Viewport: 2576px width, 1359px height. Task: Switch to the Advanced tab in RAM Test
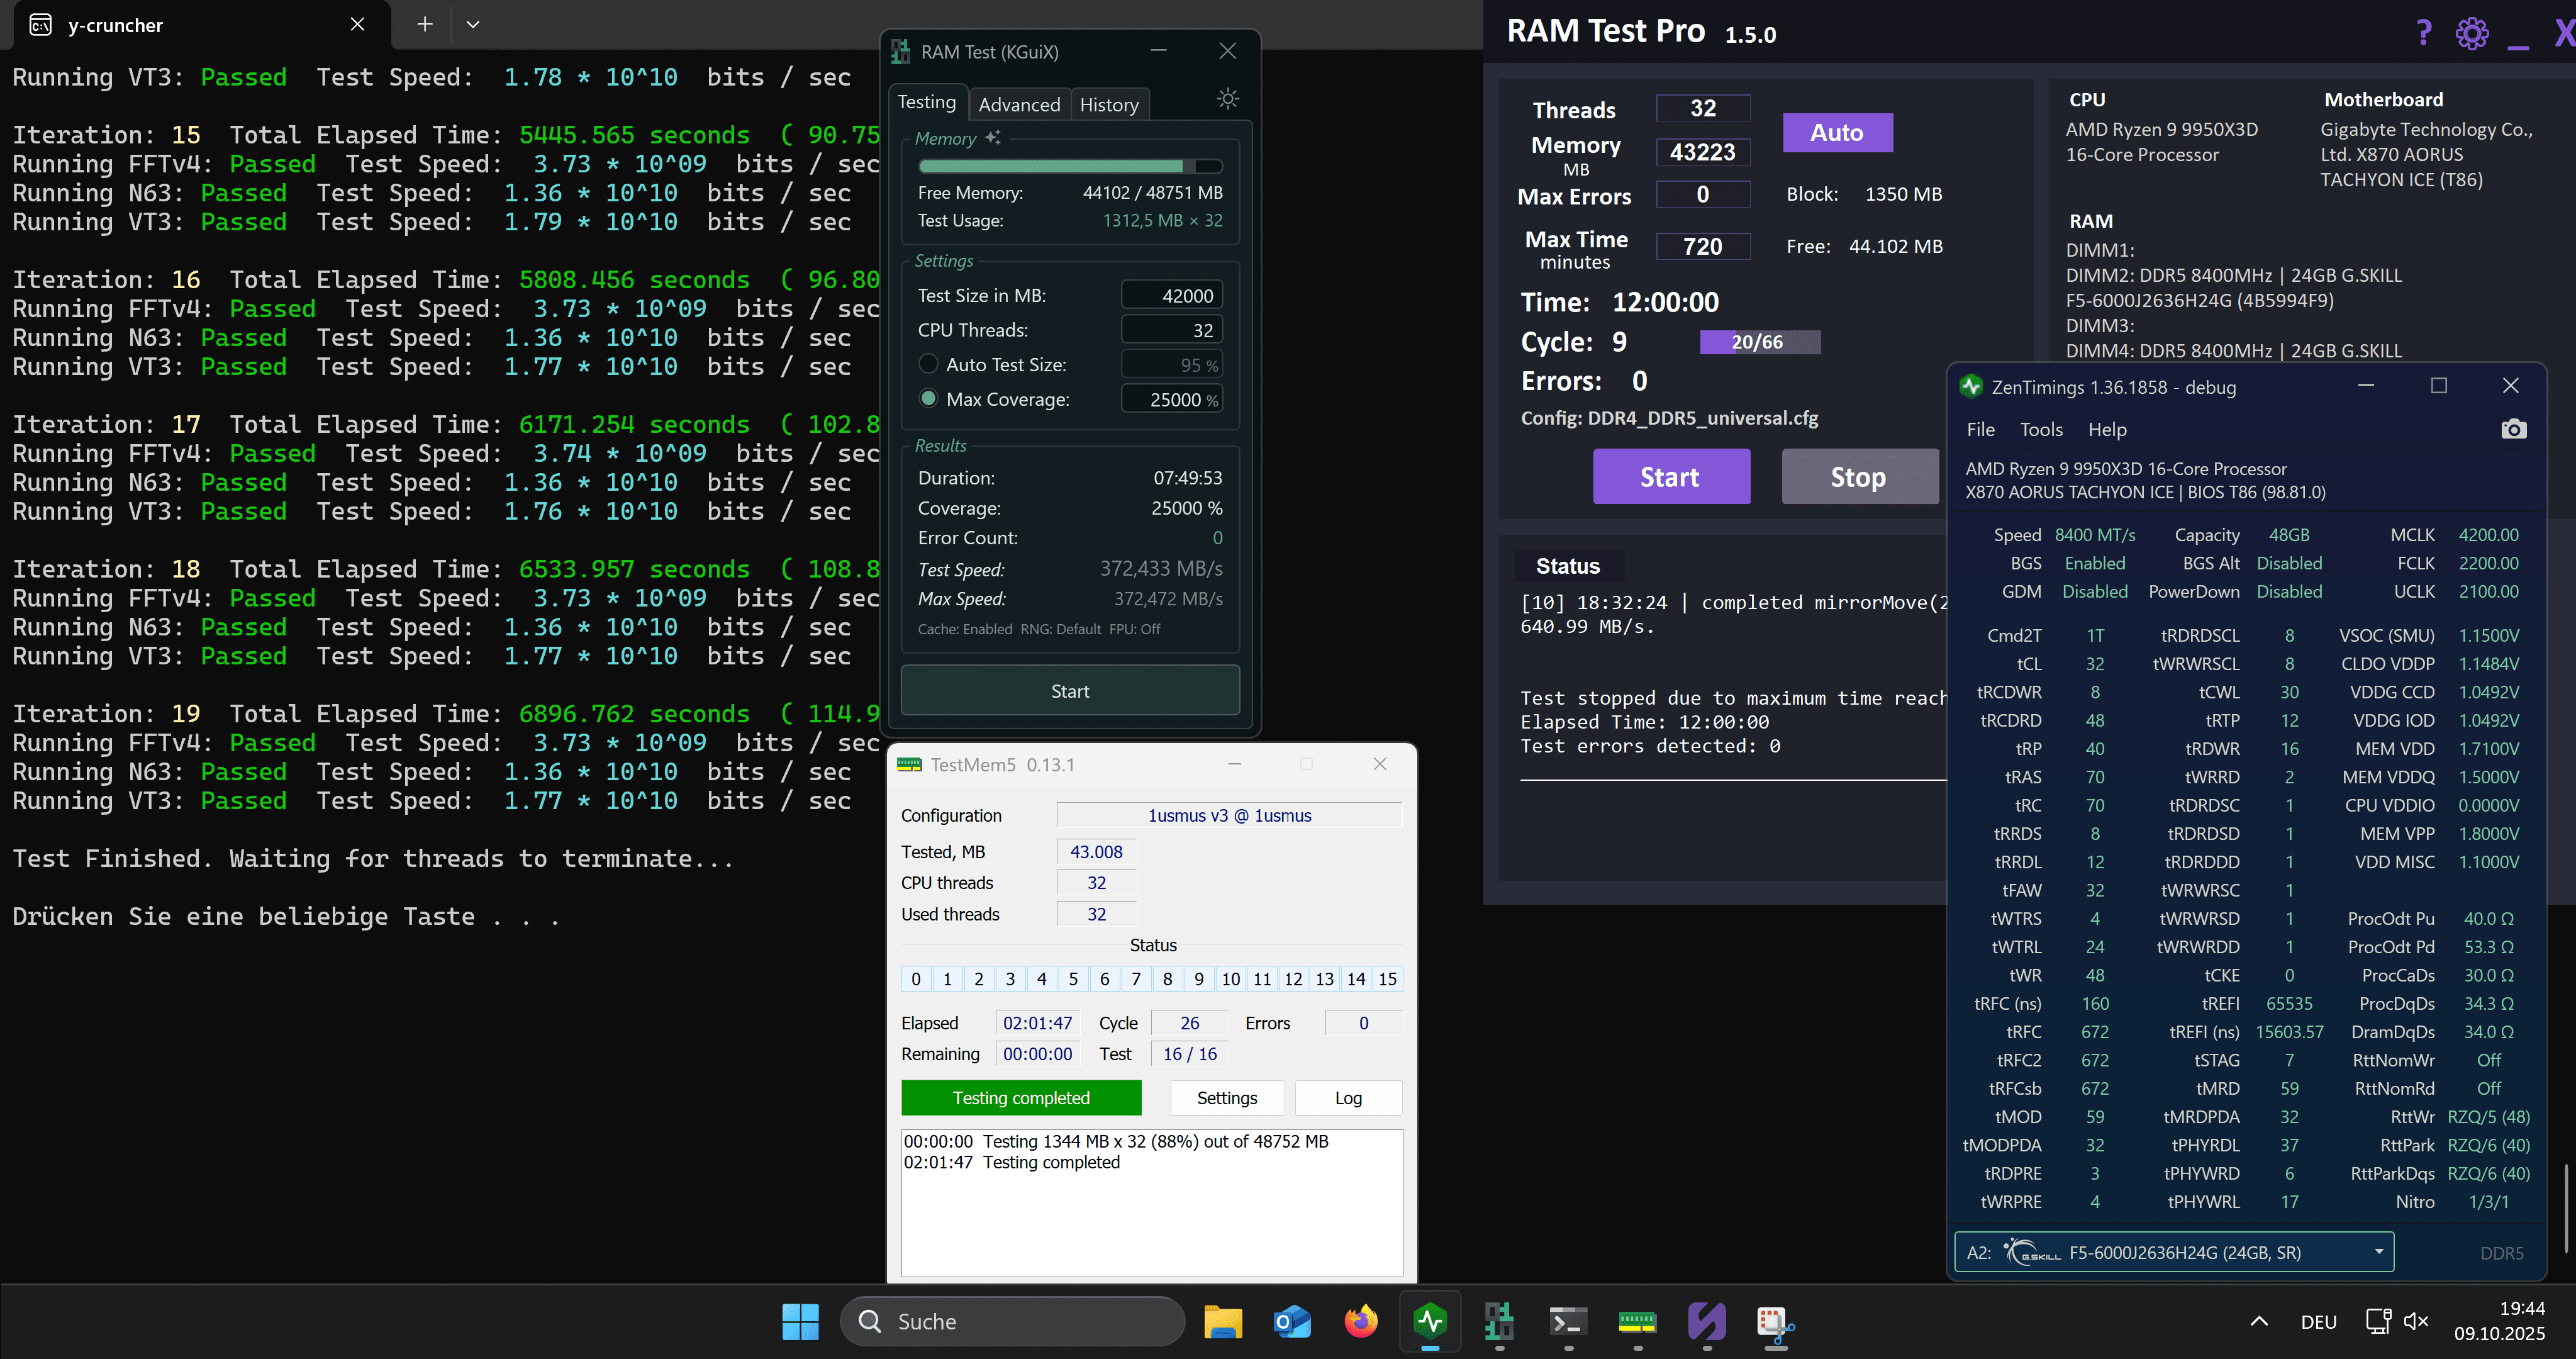point(1018,105)
